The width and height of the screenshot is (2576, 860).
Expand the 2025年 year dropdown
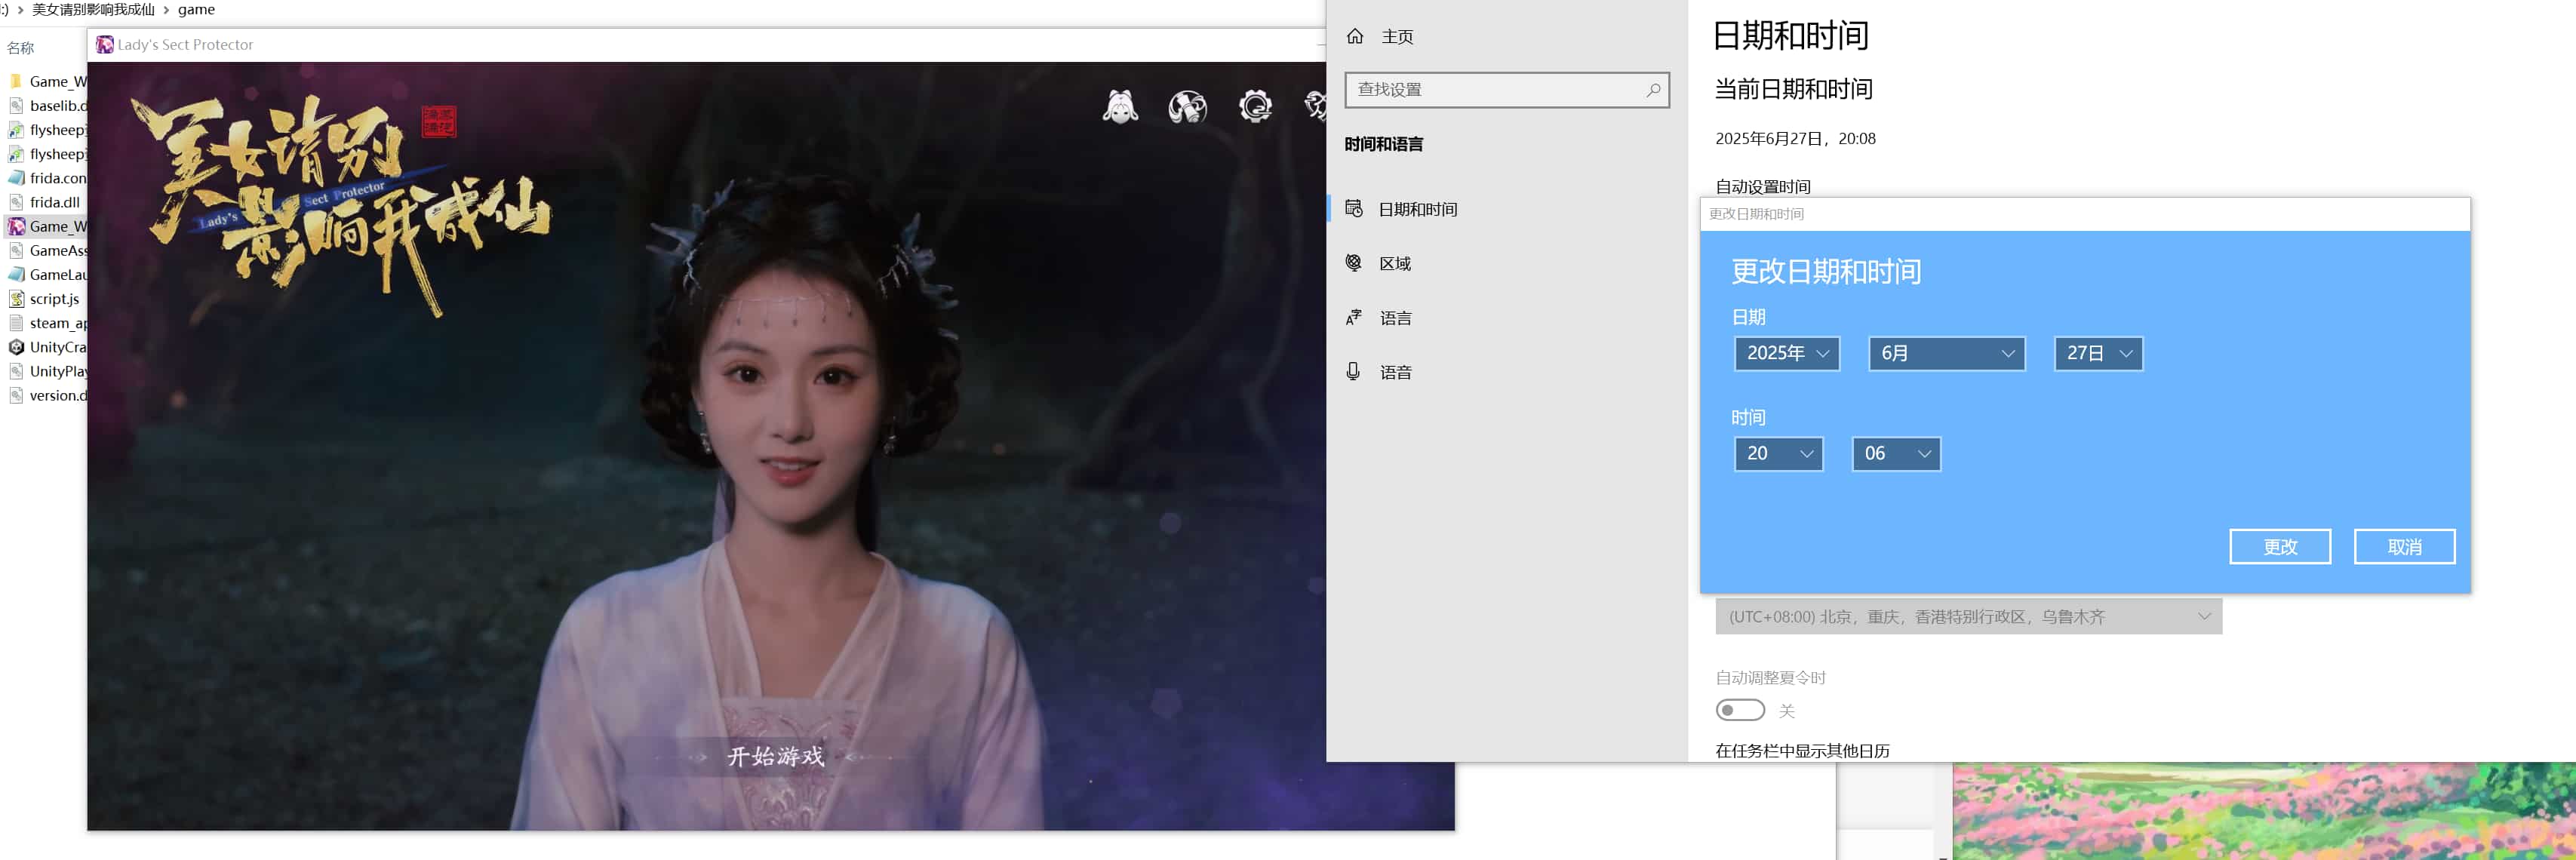click(x=1787, y=354)
